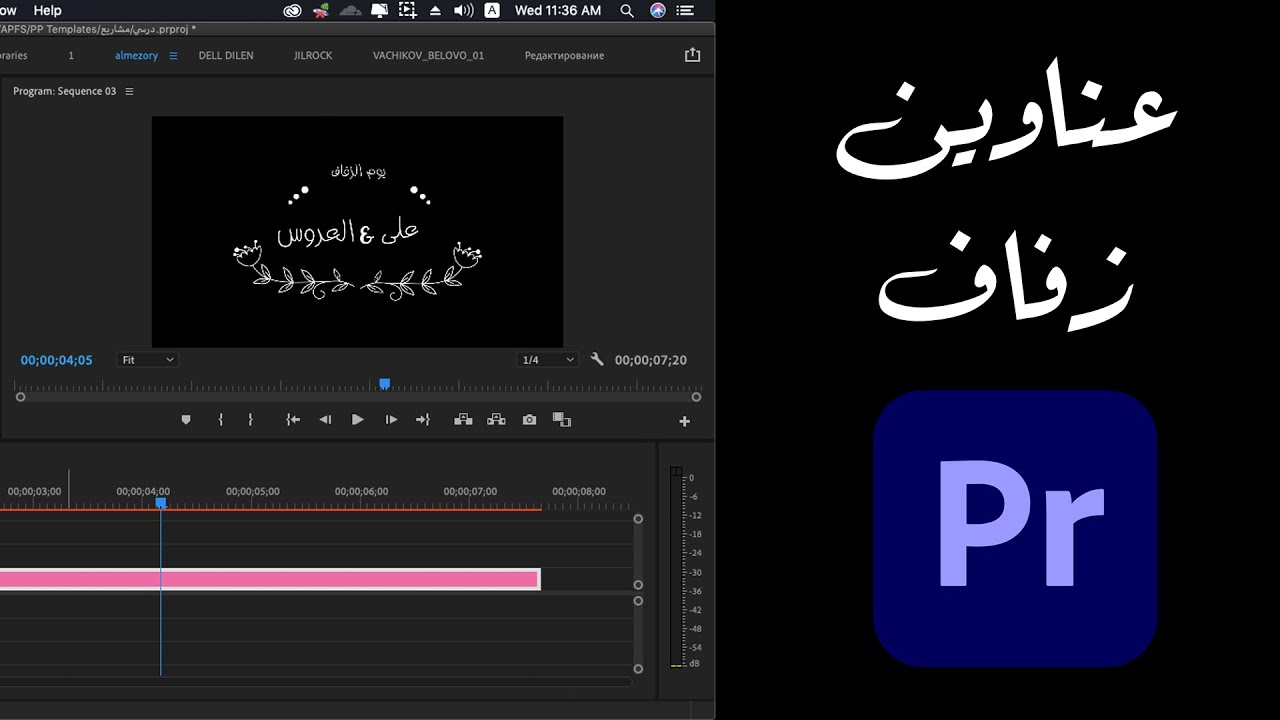Select workspace labeled 1
Image resolution: width=1280 pixels, height=720 pixels.
(71, 56)
